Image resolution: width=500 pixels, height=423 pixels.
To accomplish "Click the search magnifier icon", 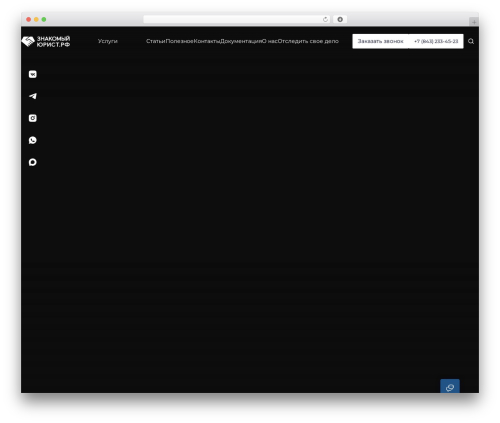I will 471,41.
